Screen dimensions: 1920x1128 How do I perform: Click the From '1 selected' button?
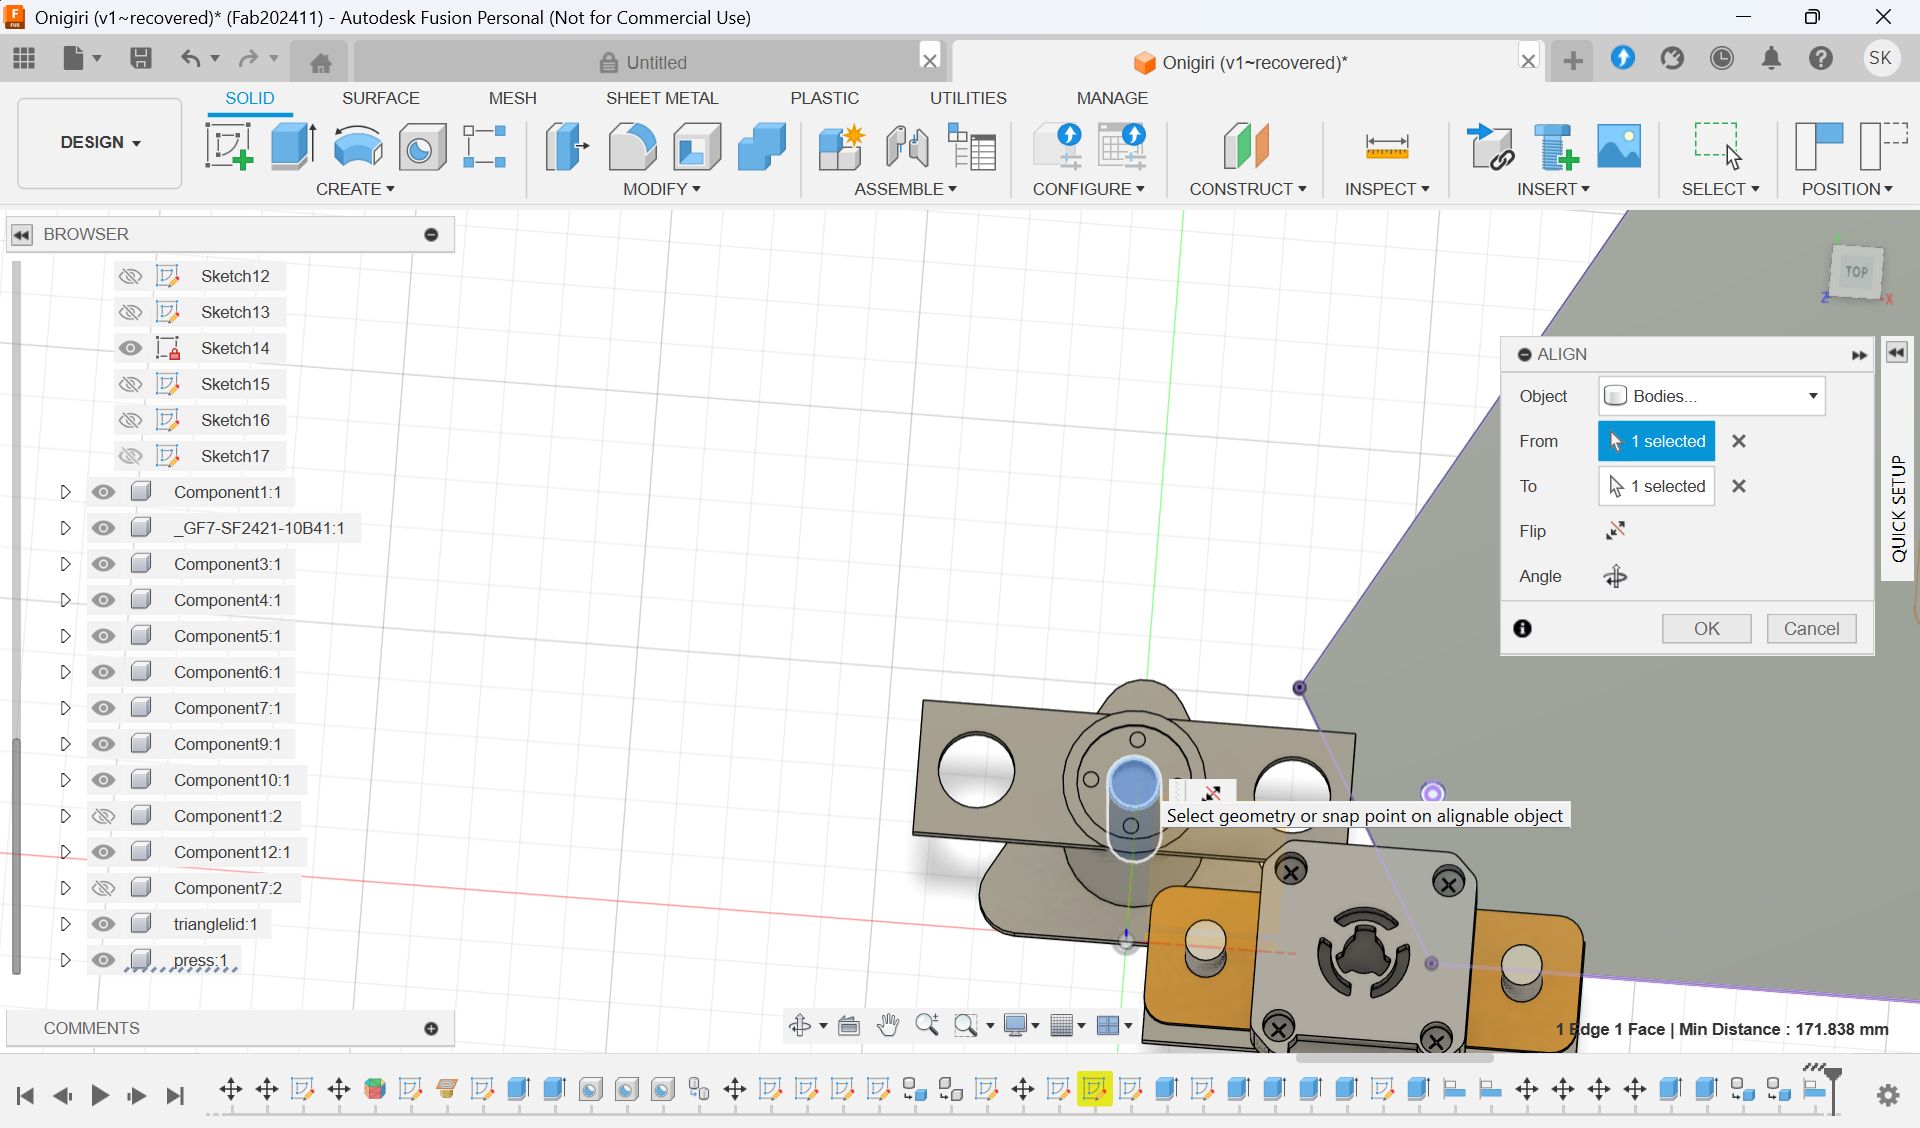point(1656,441)
